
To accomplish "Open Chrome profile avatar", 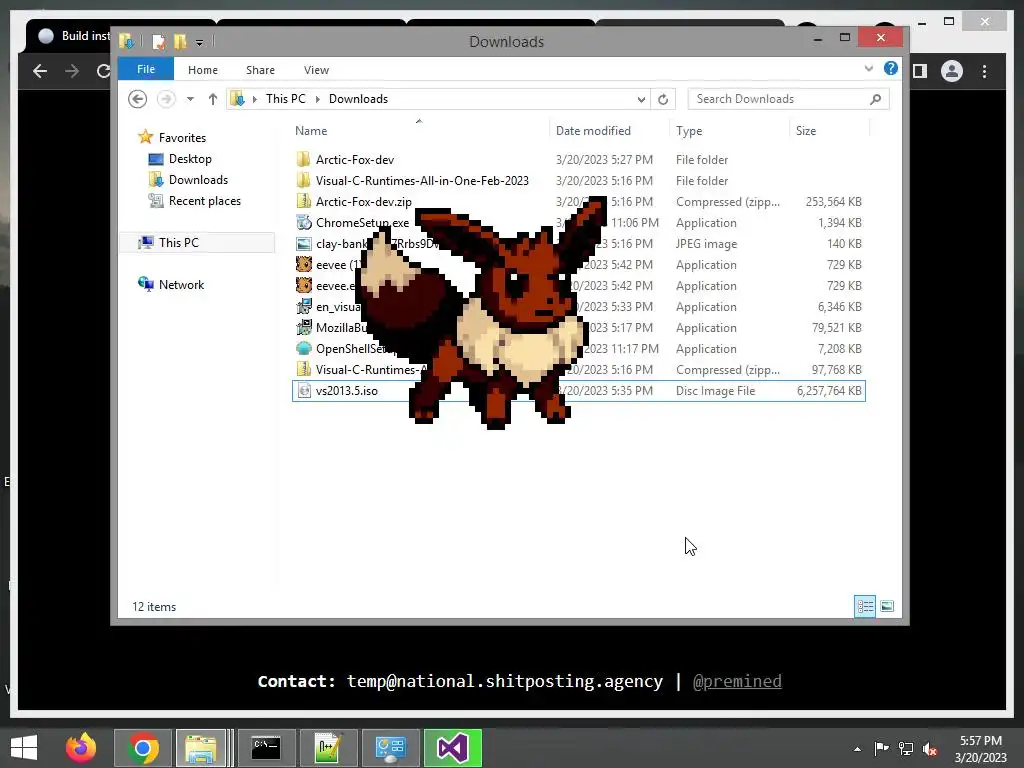I will (x=952, y=71).
